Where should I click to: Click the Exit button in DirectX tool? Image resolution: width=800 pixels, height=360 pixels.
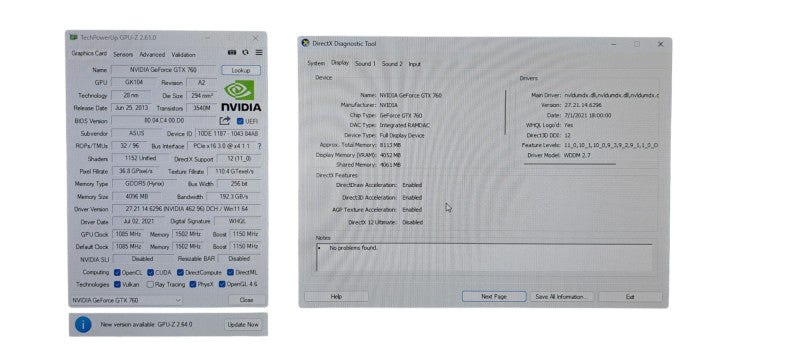[630, 296]
